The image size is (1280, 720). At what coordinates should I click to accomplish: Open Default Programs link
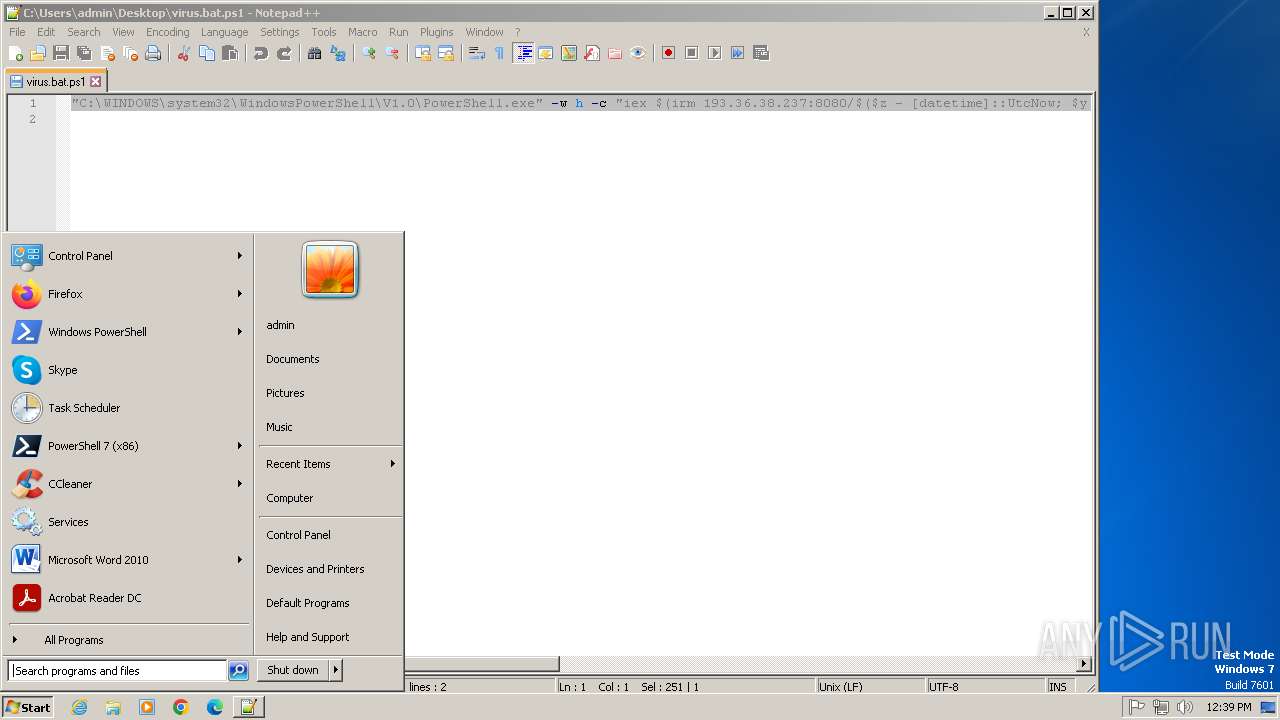[x=307, y=603]
